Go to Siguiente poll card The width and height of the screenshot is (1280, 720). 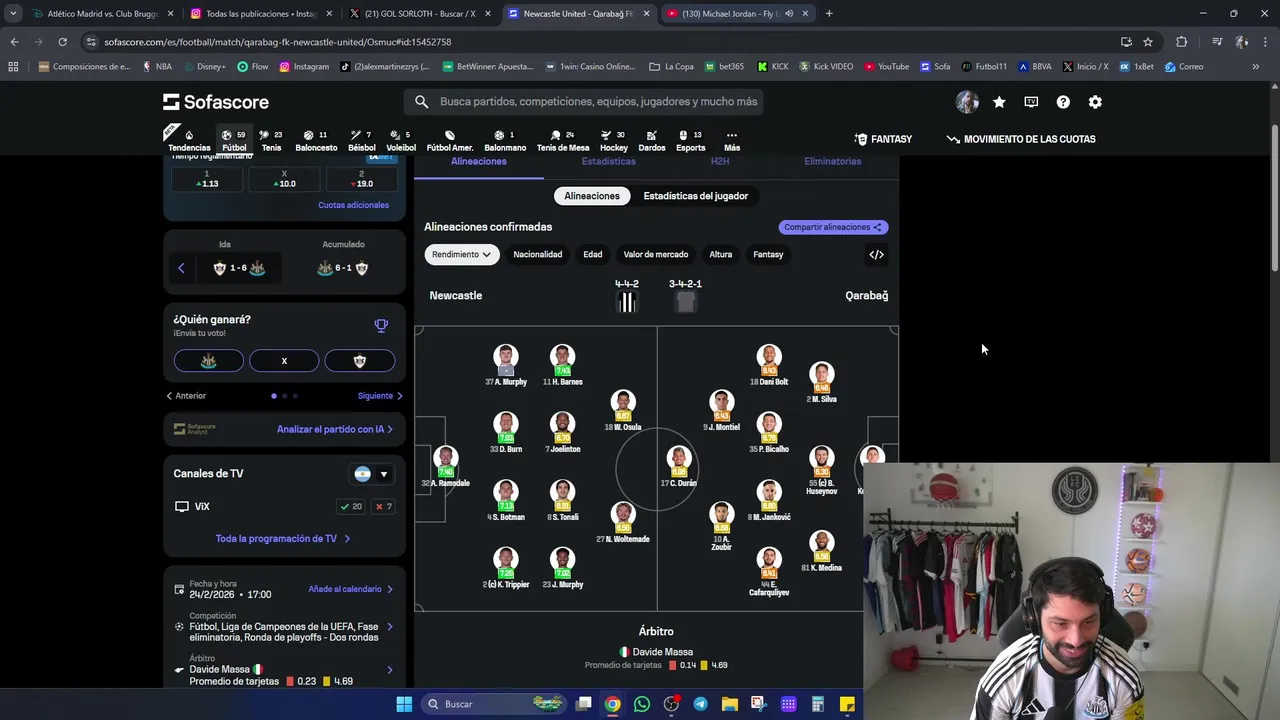point(380,396)
